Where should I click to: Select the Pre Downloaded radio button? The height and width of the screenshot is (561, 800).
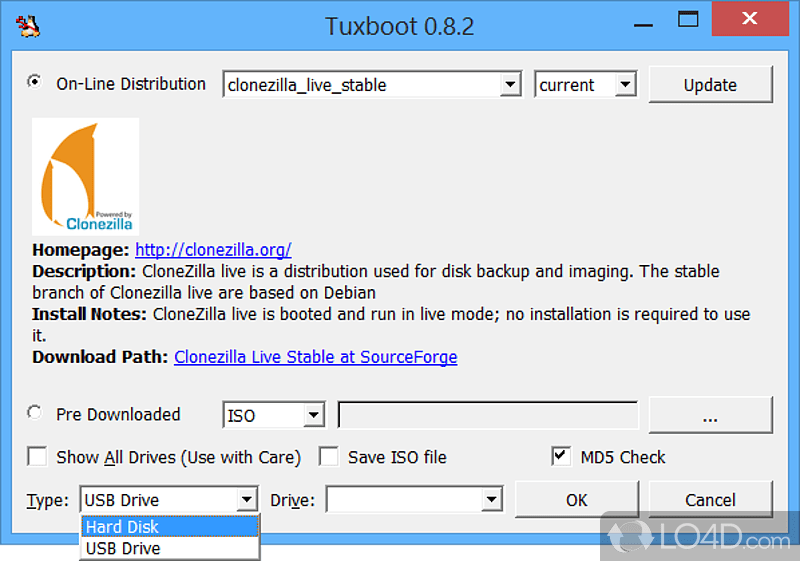click(x=34, y=412)
